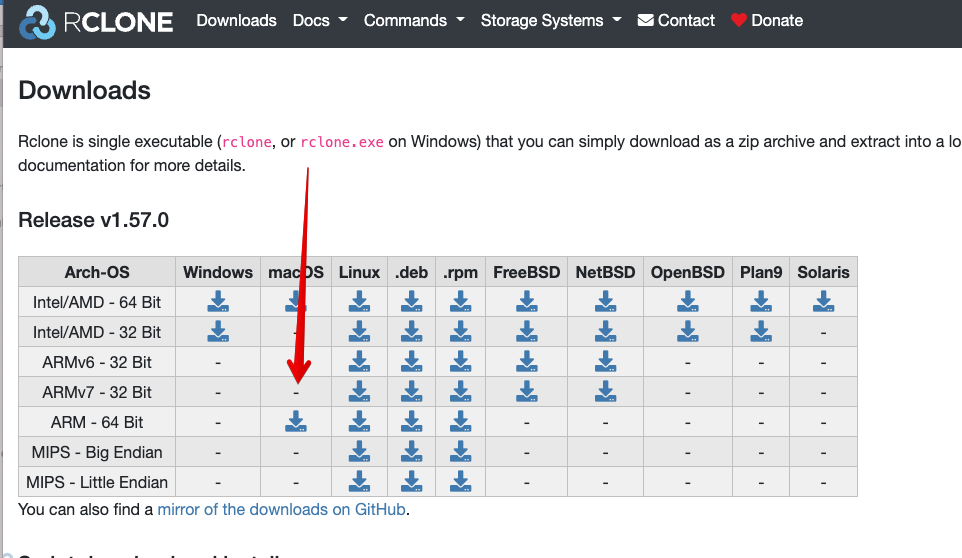Expand the Storage Systems dropdown

coord(551,20)
